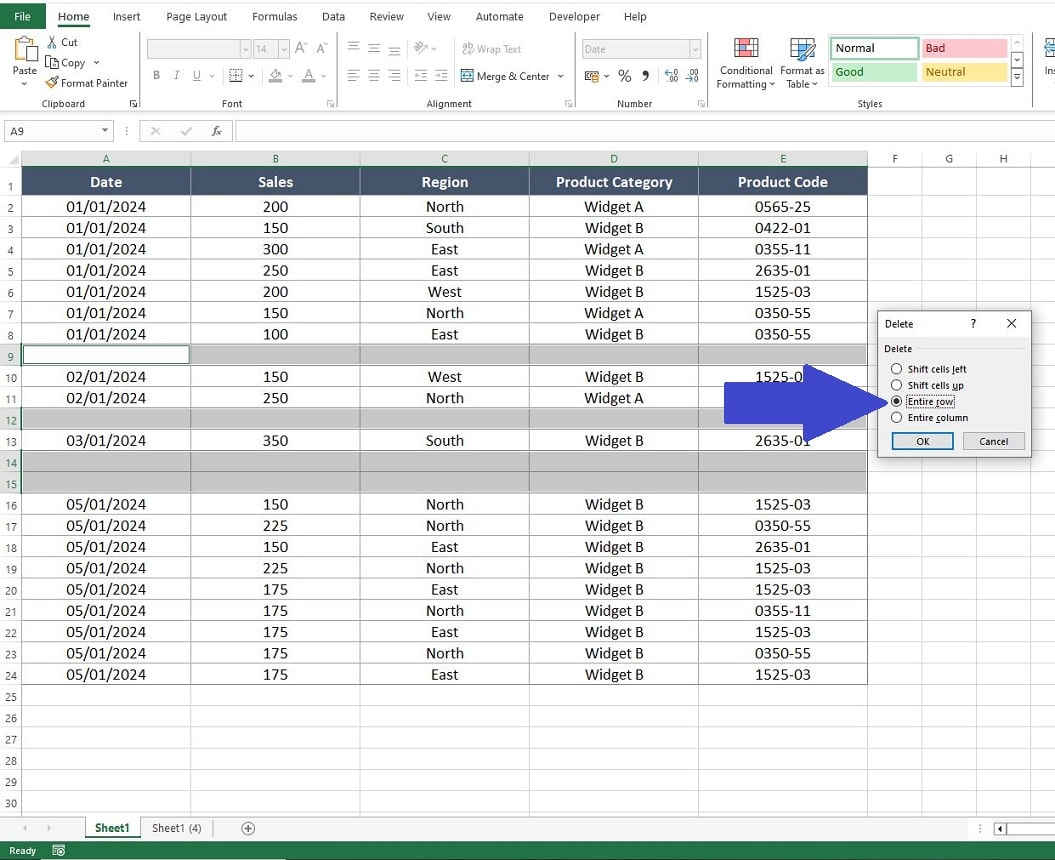Open the Paste options arrow

24,84
